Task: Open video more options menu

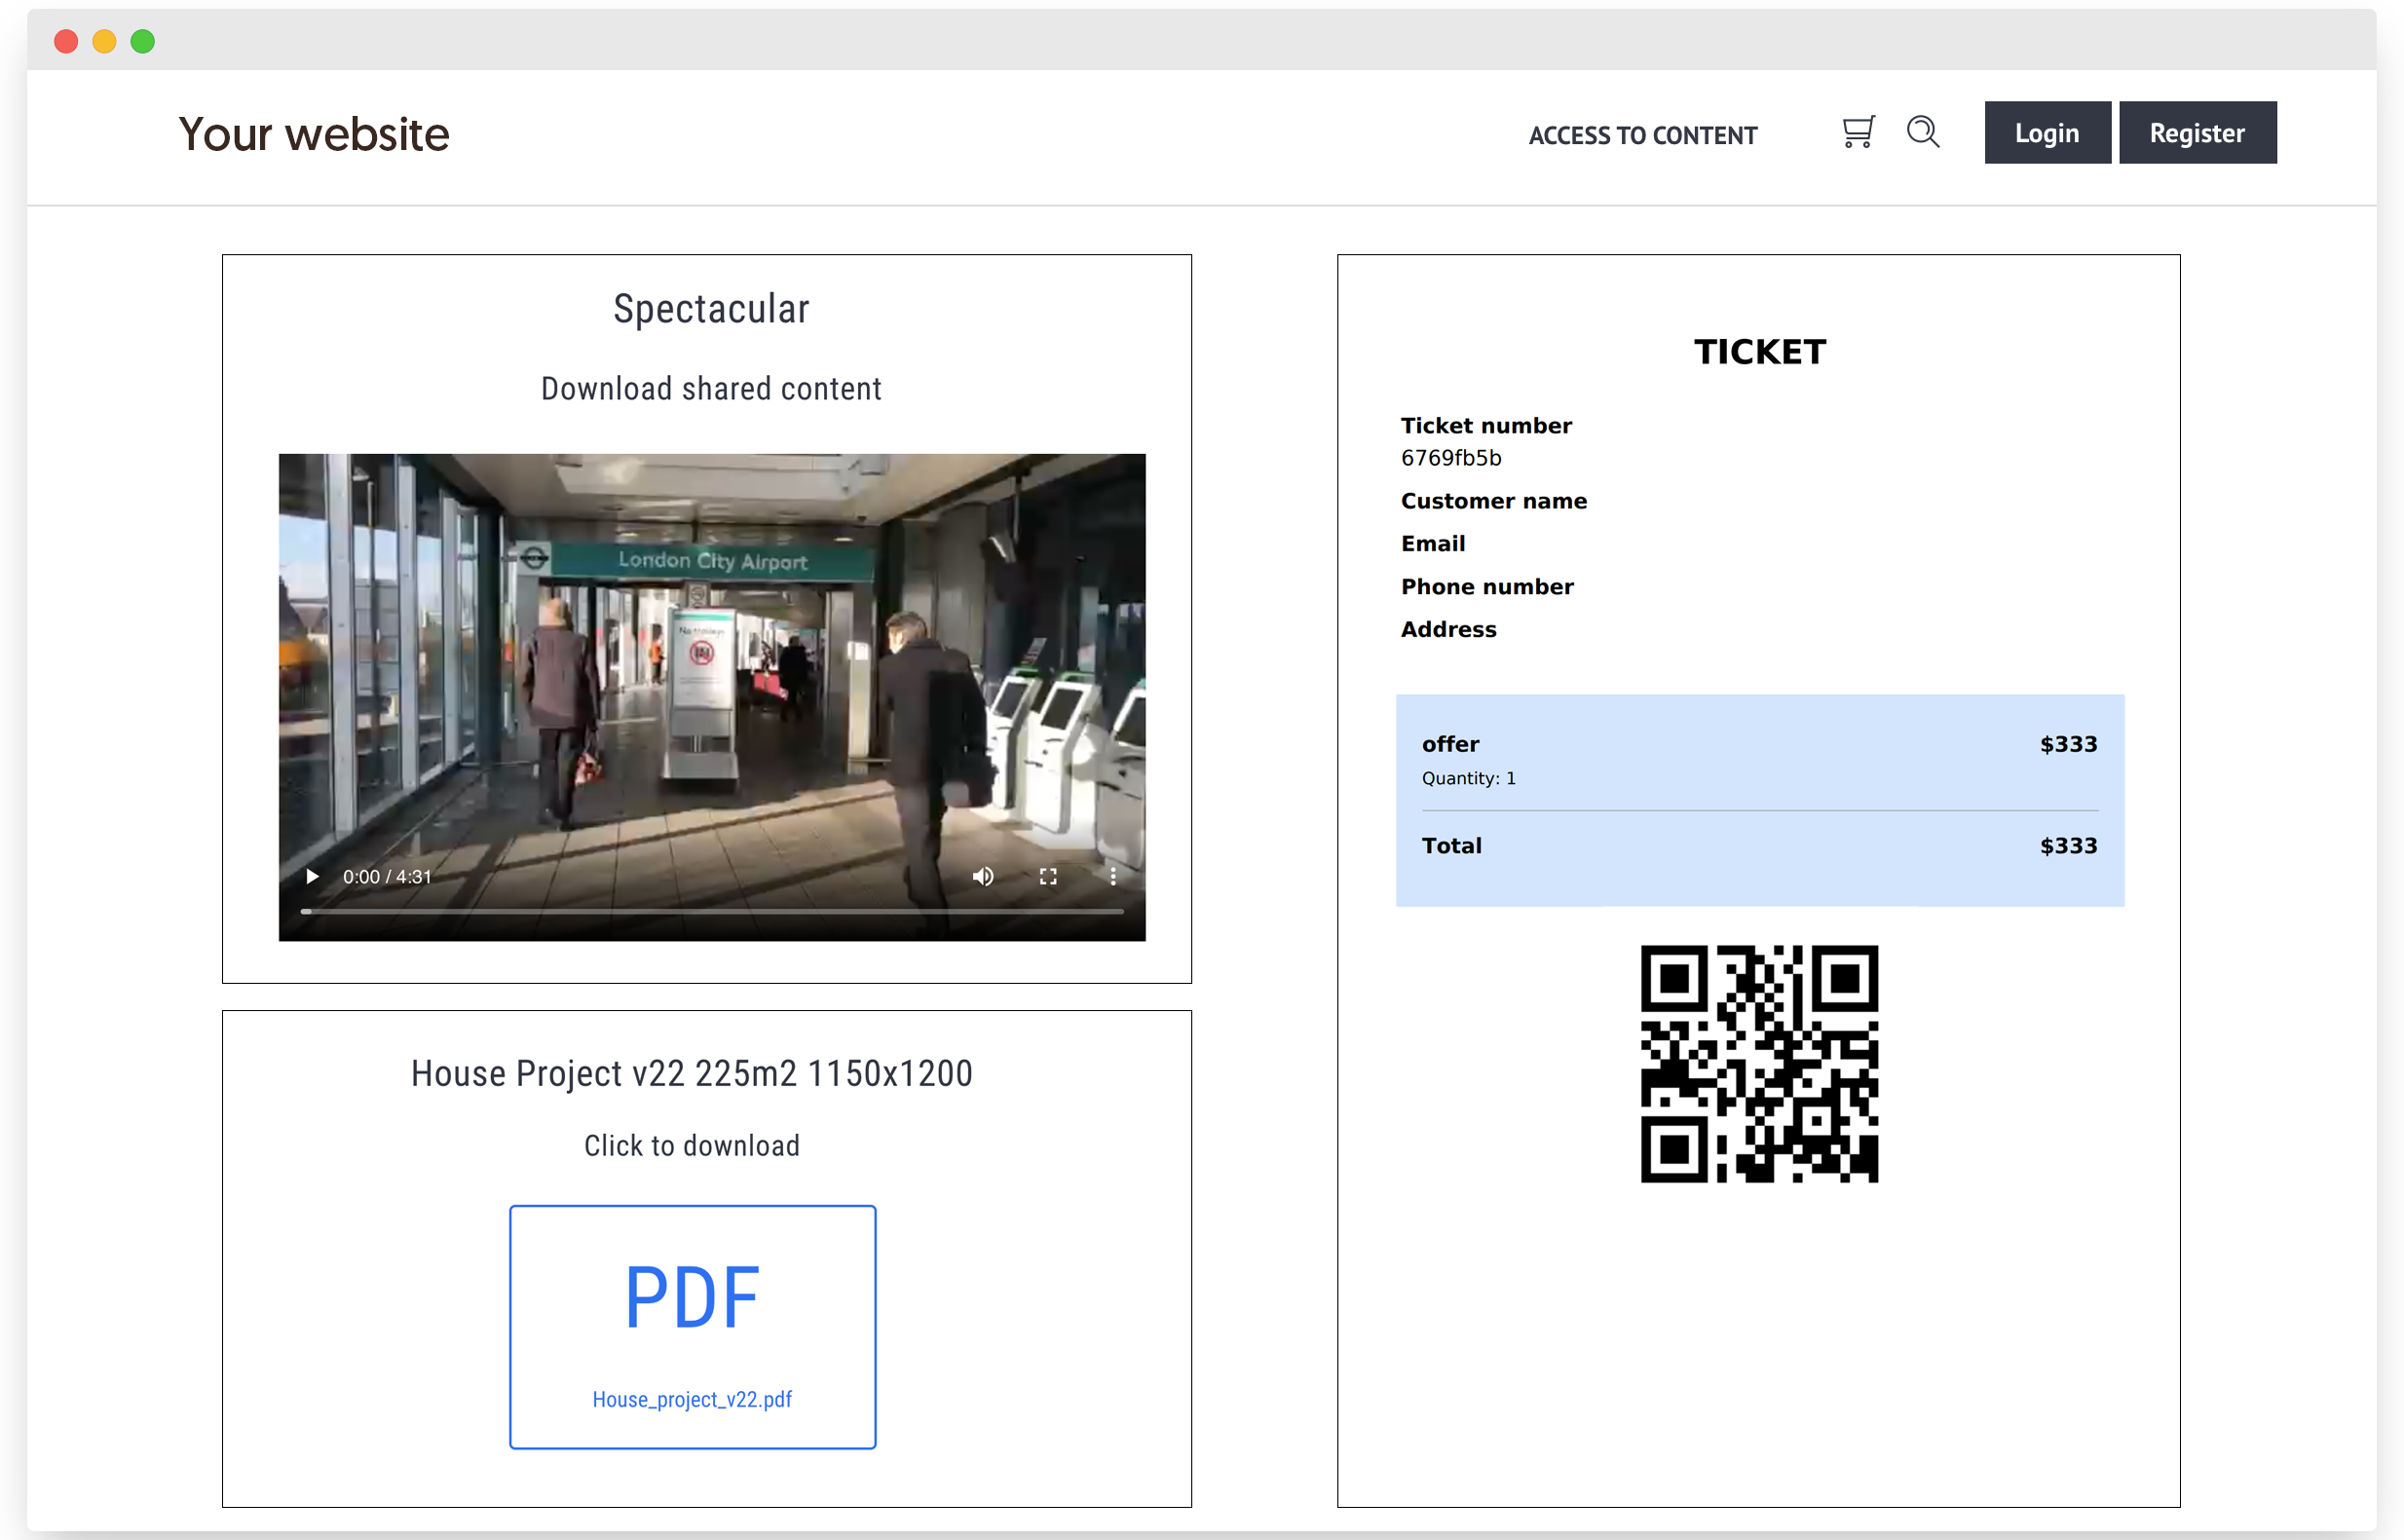Action: (x=1113, y=877)
